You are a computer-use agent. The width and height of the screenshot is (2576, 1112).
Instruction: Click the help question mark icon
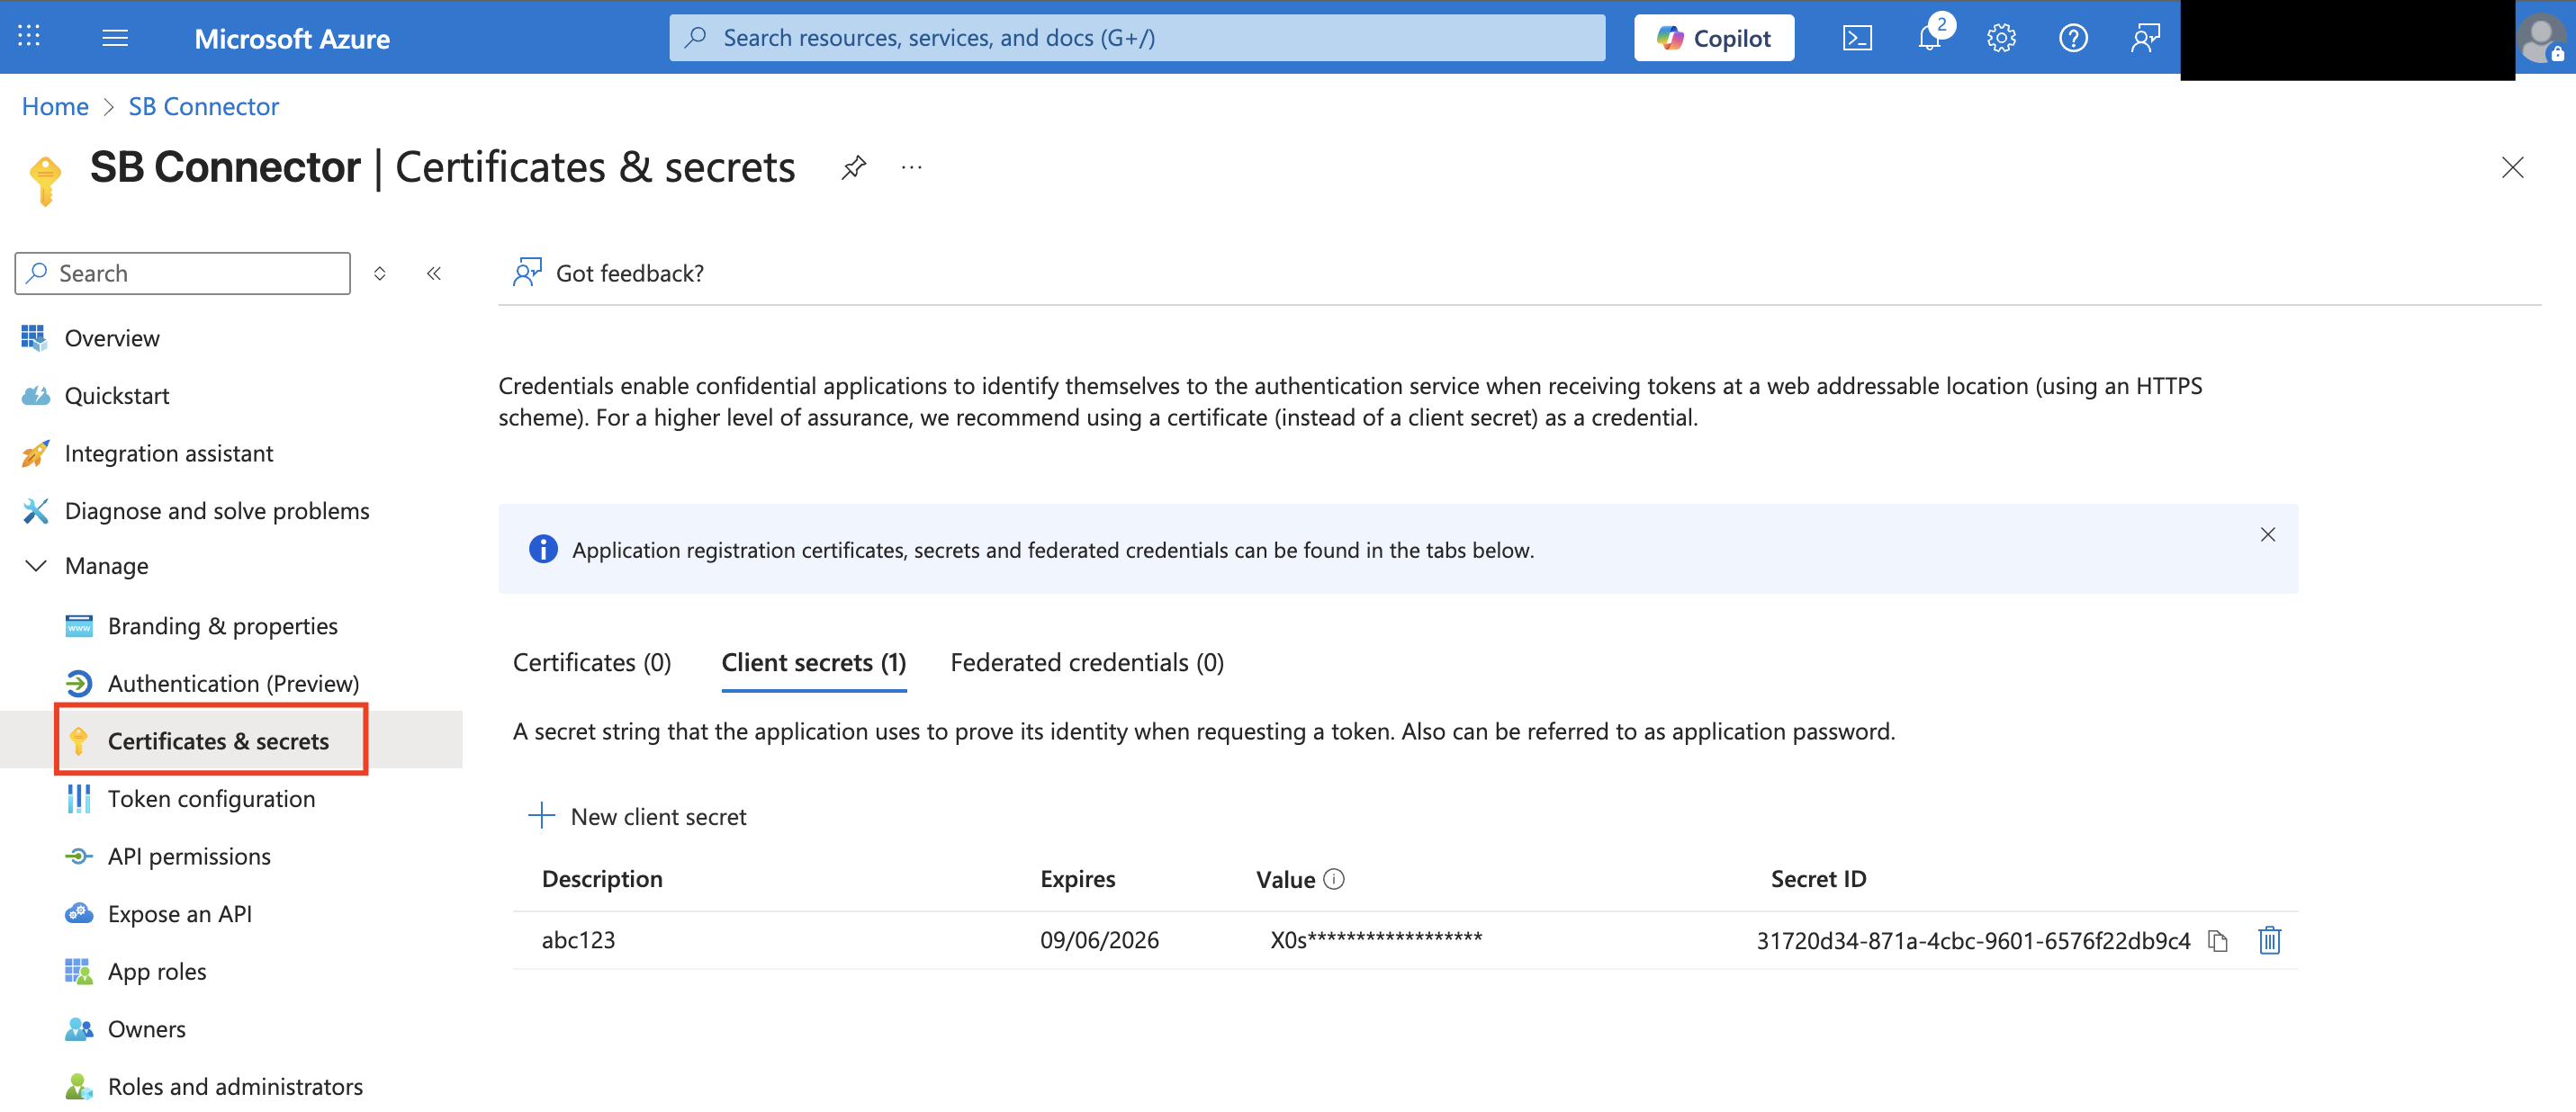pyautogui.click(x=2073, y=38)
